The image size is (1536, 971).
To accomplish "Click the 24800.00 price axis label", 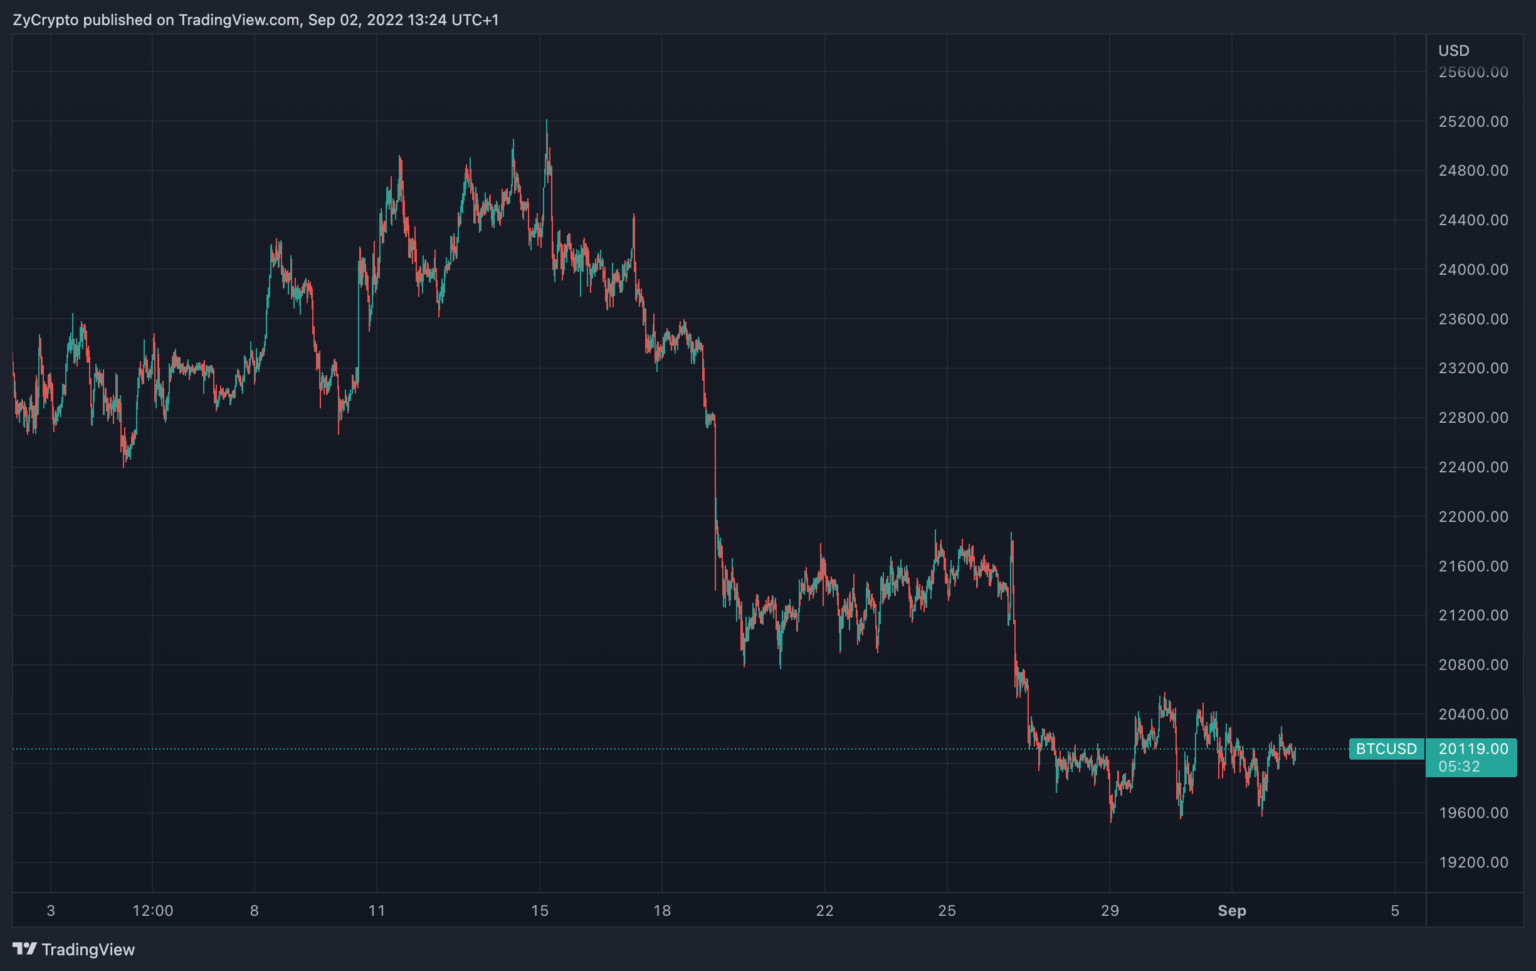I will click(1473, 171).
